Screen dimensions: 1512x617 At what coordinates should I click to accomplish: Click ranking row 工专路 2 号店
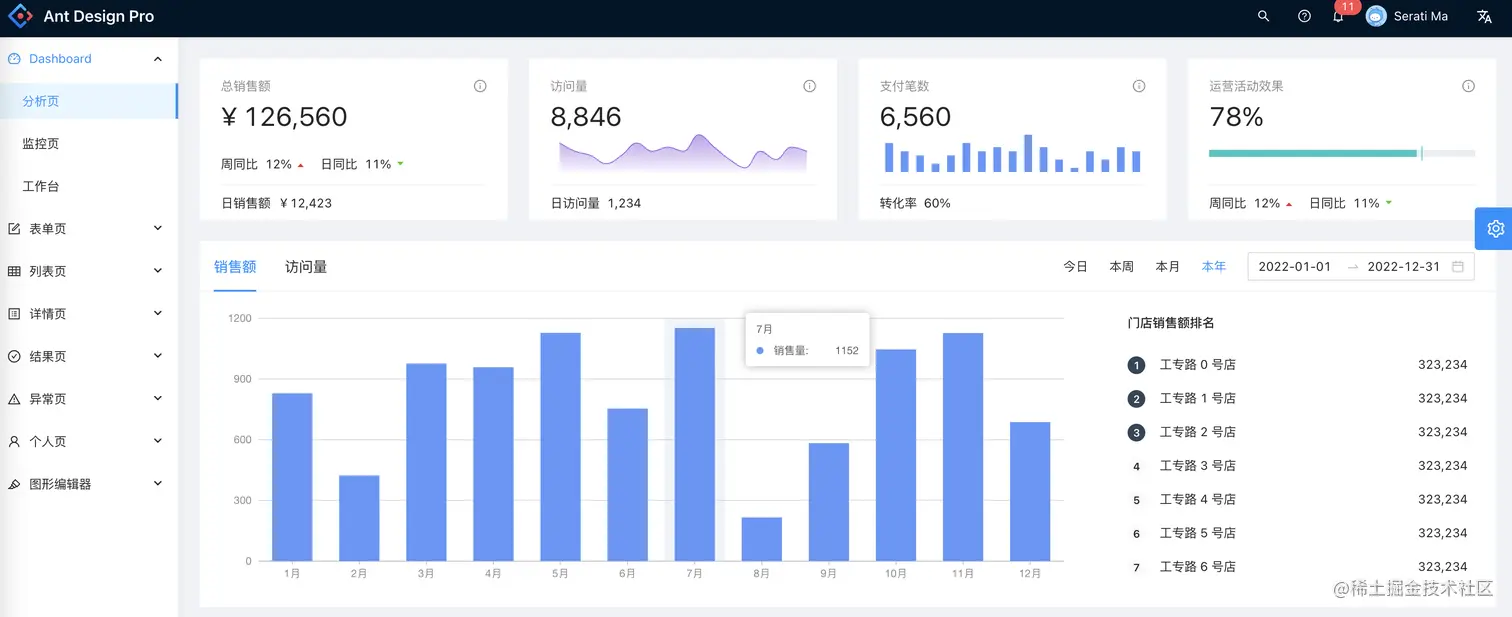pyautogui.click(x=1297, y=432)
